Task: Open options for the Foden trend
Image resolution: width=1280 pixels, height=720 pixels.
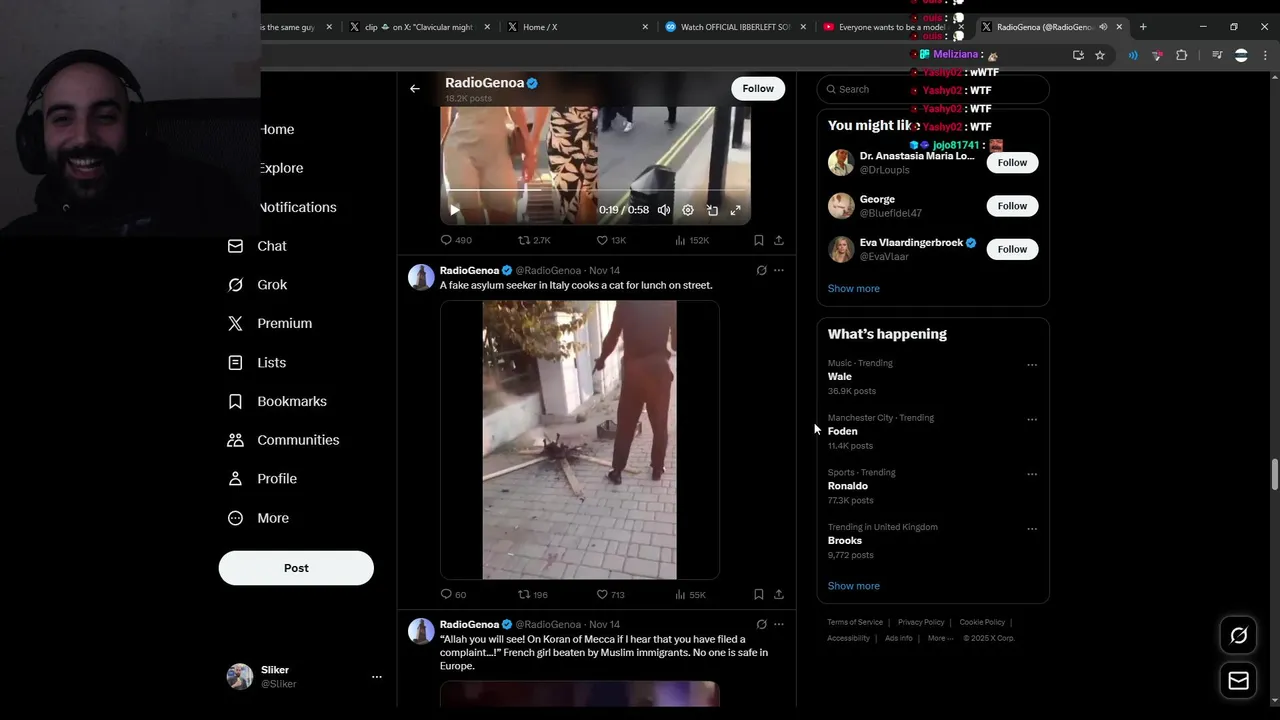Action: click(1032, 420)
